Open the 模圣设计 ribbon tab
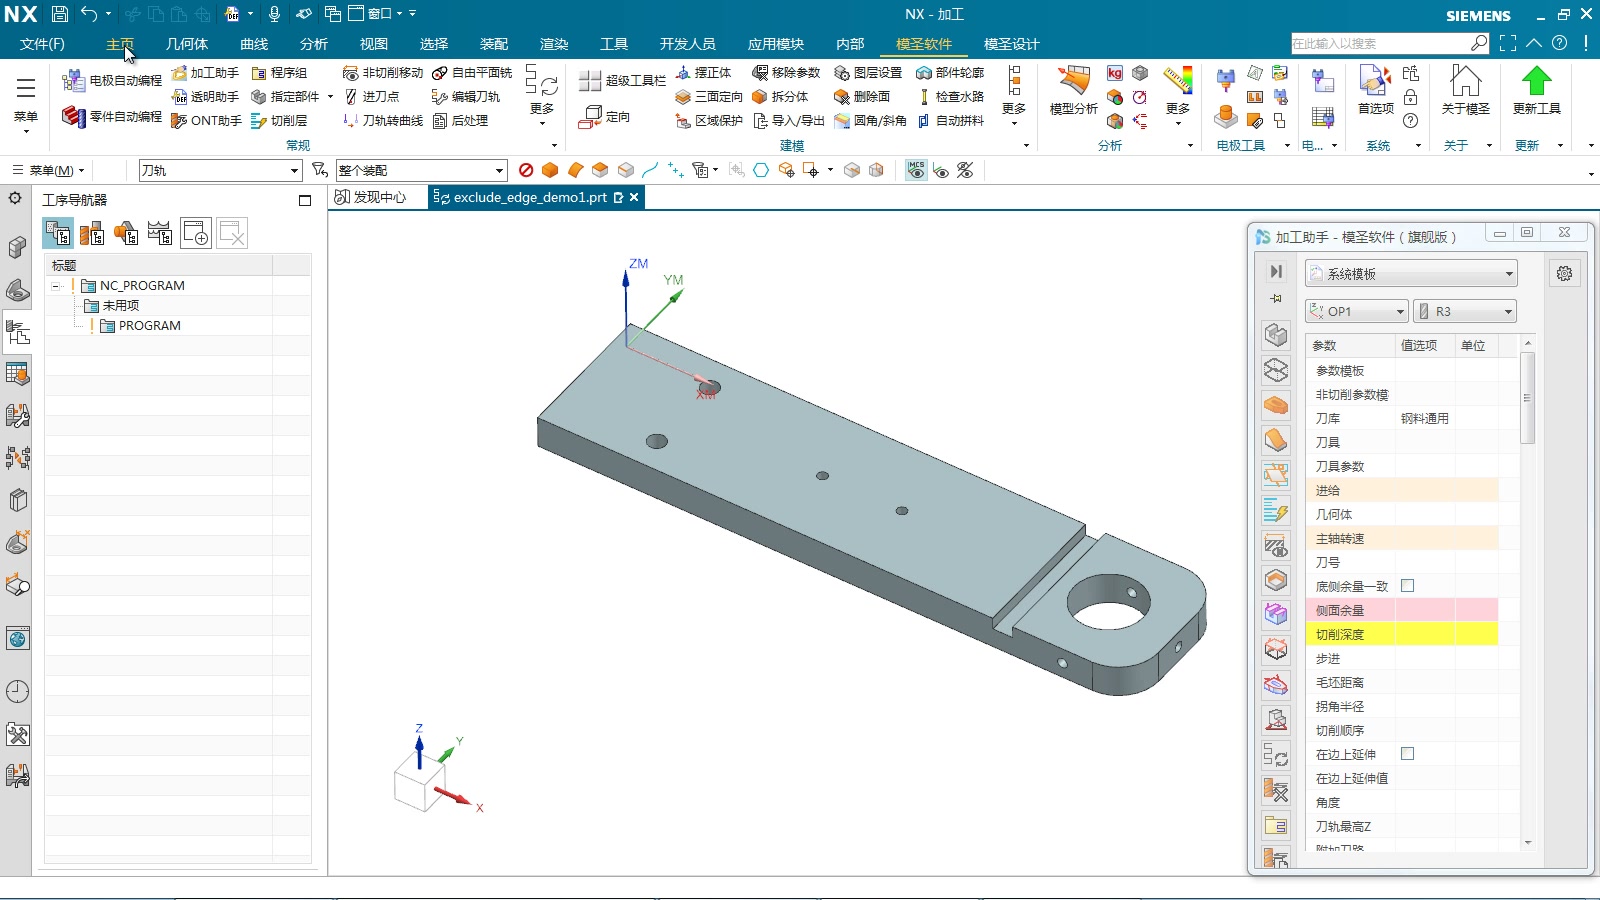This screenshot has width=1600, height=900. pos(1011,44)
